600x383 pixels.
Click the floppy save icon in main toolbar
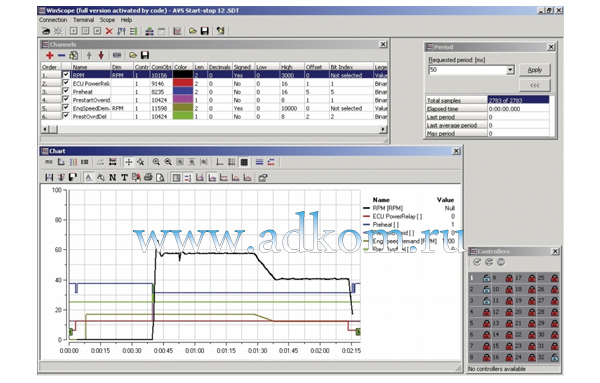point(205,31)
